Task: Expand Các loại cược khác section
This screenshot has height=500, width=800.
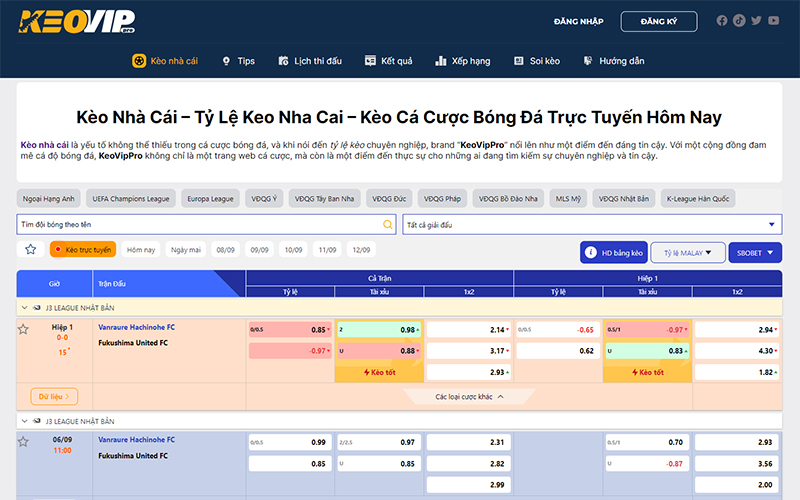Action: click(x=469, y=397)
